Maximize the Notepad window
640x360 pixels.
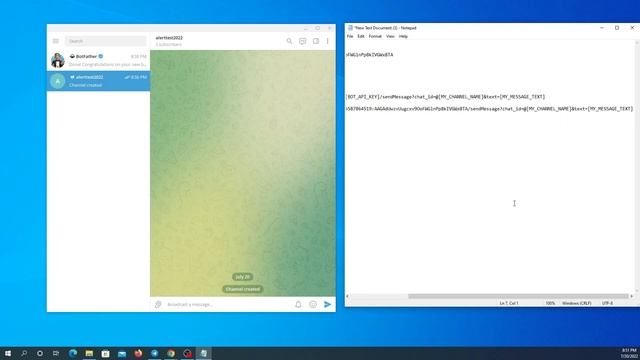click(617, 28)
